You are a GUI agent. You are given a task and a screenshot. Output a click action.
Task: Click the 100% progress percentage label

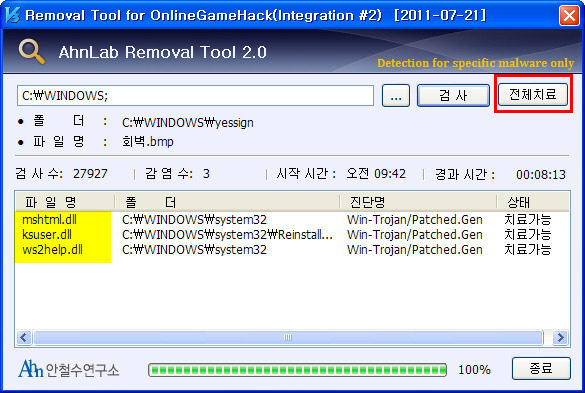click(x=474, y=370)
